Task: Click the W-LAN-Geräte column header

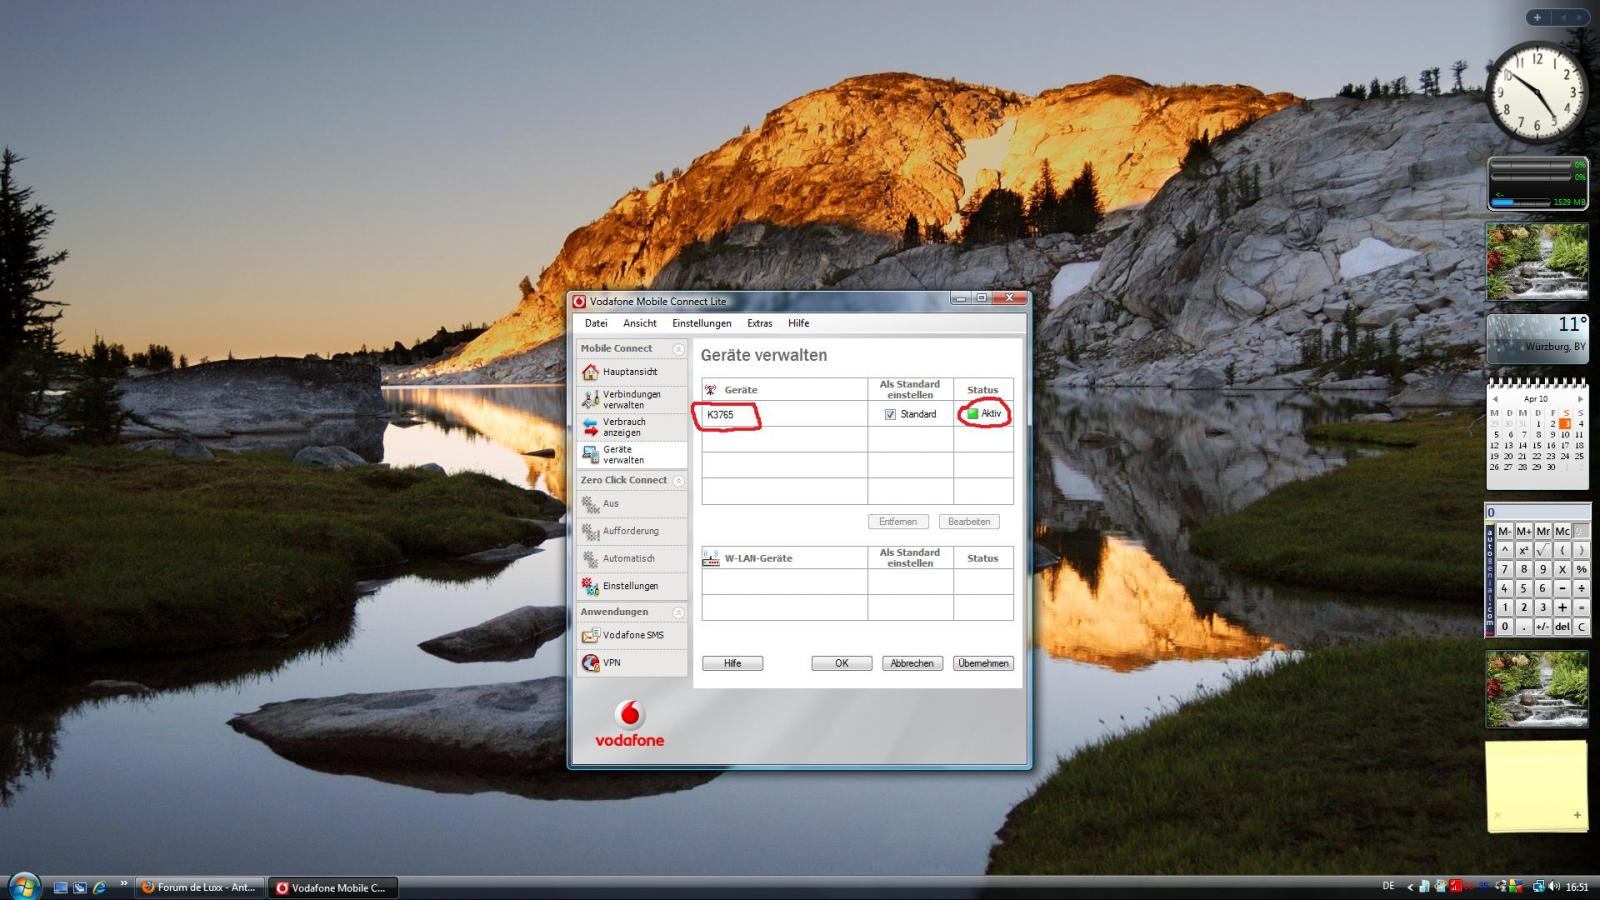Action: [784, 558]
